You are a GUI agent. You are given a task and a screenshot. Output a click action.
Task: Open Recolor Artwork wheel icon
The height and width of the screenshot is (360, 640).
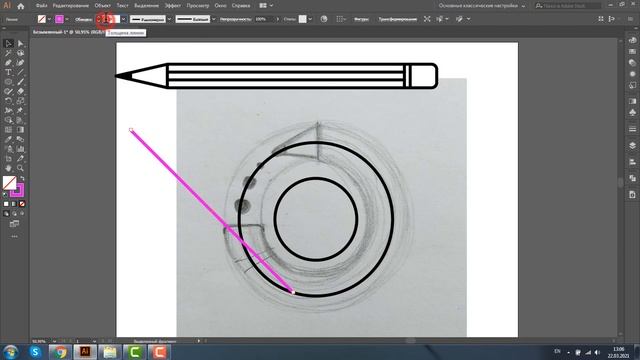pyautogui.click(x=324, y=19)
